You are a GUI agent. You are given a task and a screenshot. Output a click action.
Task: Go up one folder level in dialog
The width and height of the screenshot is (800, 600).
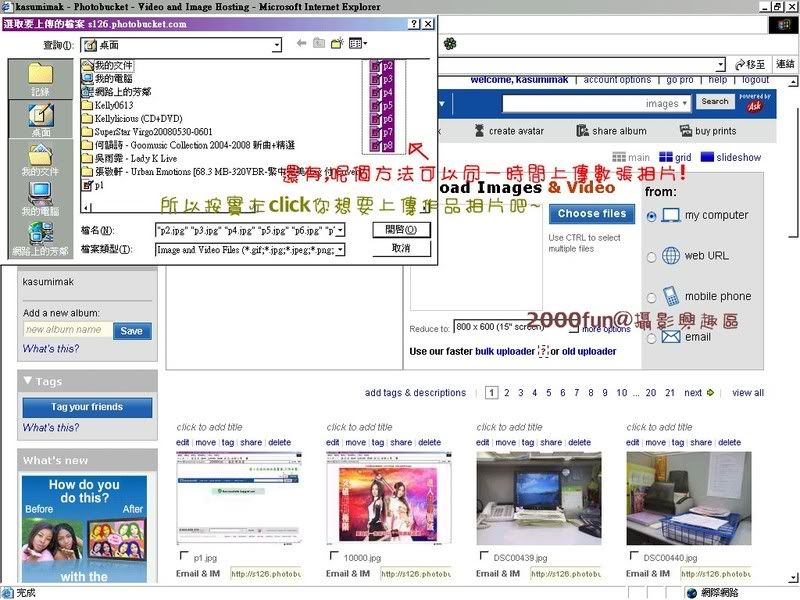[319, 44]
